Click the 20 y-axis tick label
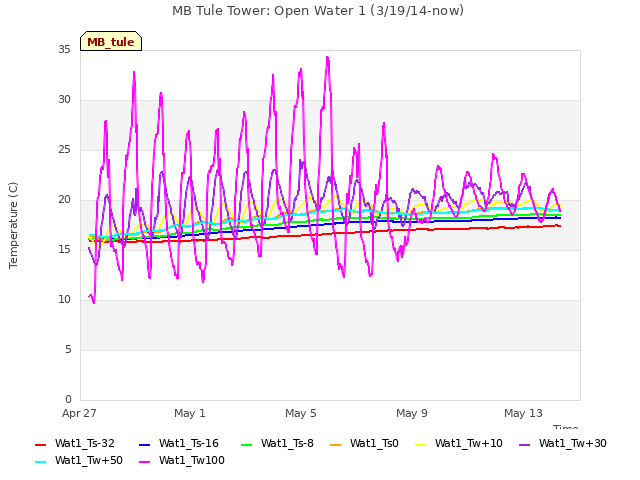 click(x=64, y=200)
